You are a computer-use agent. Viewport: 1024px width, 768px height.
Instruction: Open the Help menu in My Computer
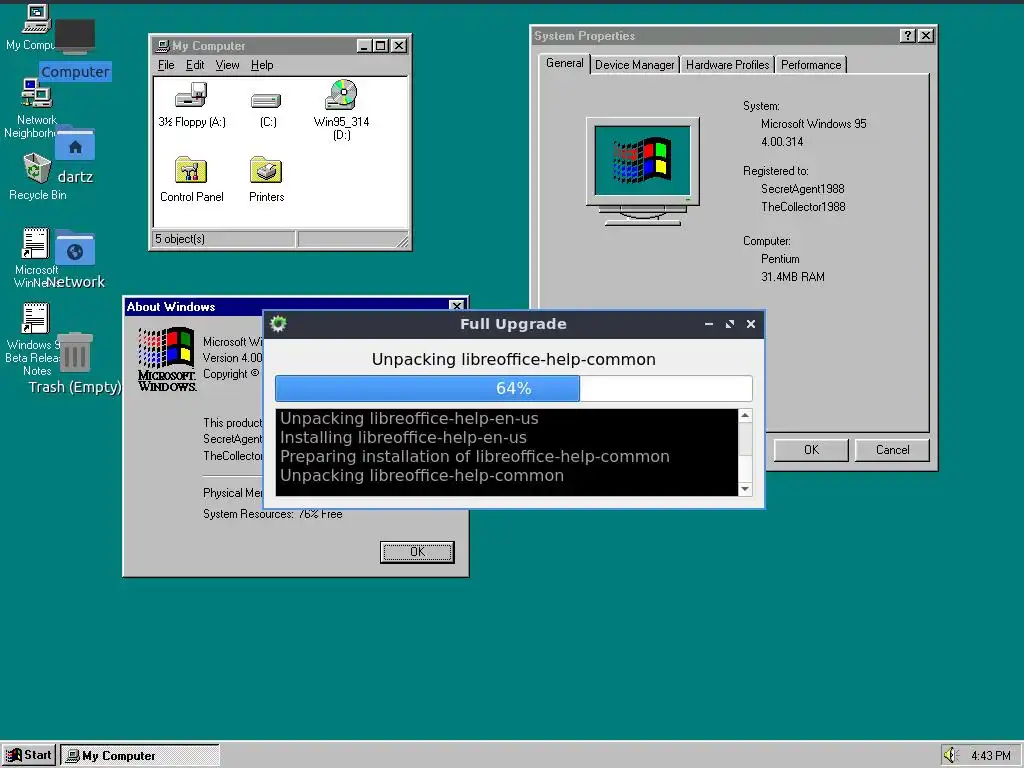pos(262,65)
